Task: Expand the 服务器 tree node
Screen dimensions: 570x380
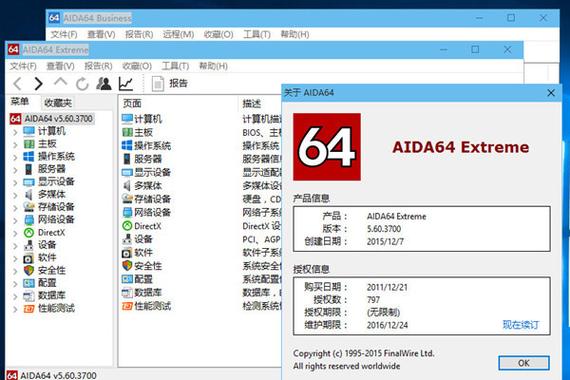Action: (15, 170)
